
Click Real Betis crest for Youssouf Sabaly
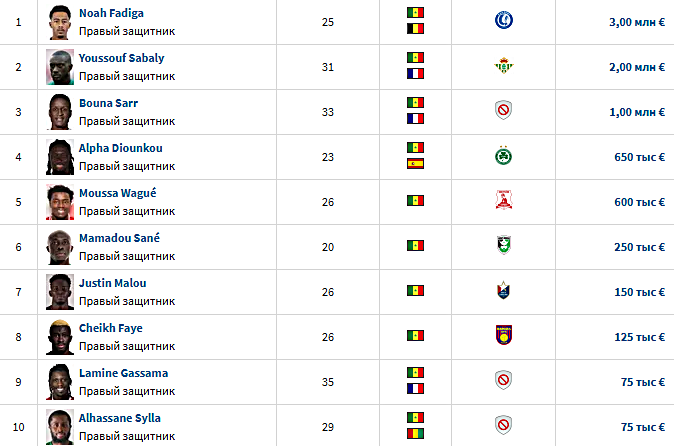[x=503, y=65]
